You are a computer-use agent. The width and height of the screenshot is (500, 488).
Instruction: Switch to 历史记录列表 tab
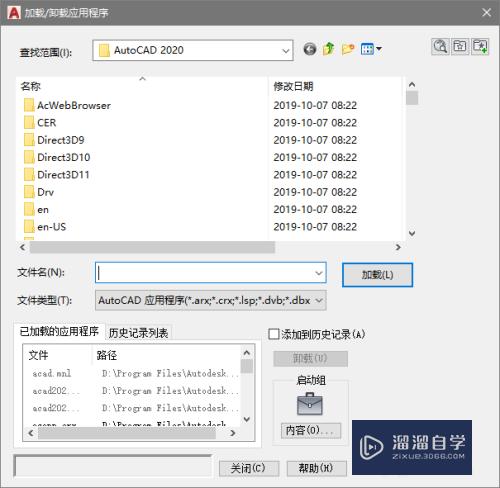138,333
